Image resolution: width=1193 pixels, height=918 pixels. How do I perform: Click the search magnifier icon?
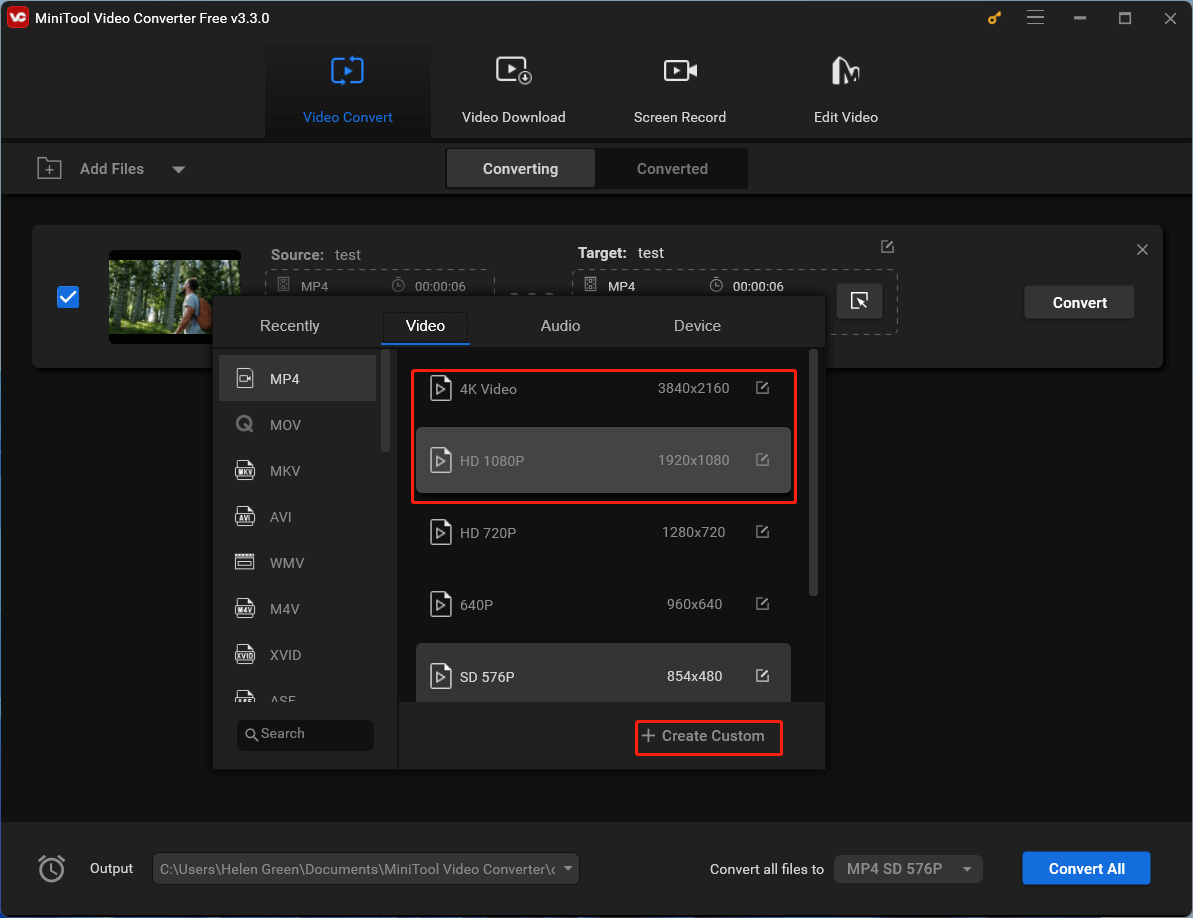[251, 734]
